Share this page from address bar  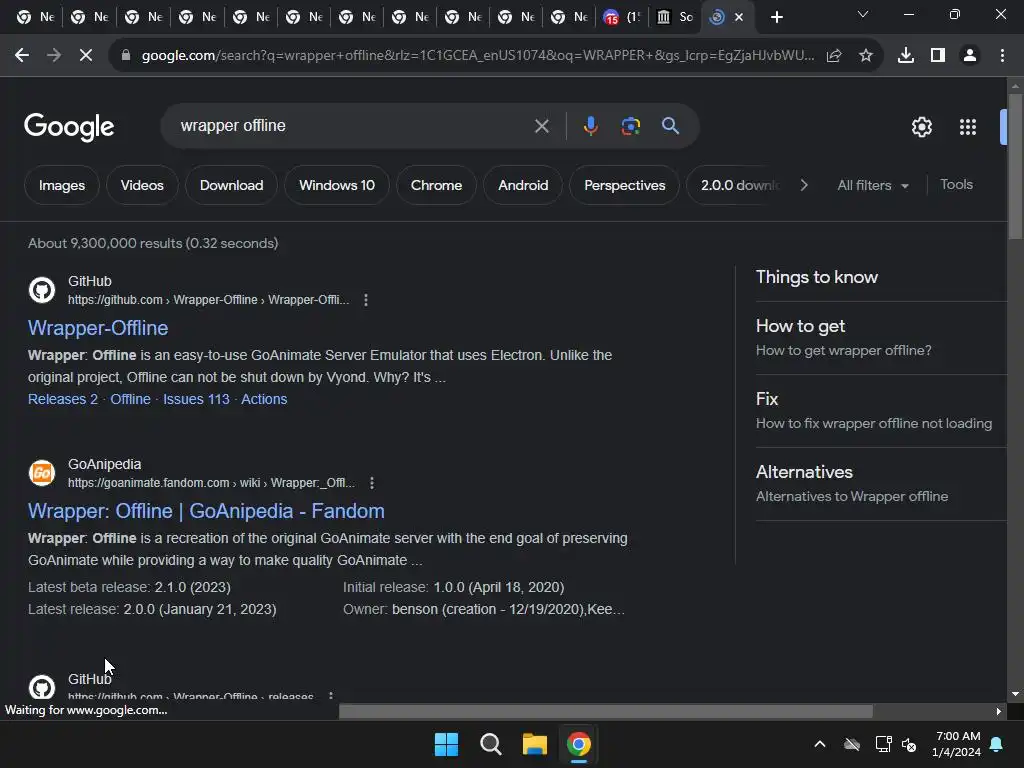click(833, 56)
